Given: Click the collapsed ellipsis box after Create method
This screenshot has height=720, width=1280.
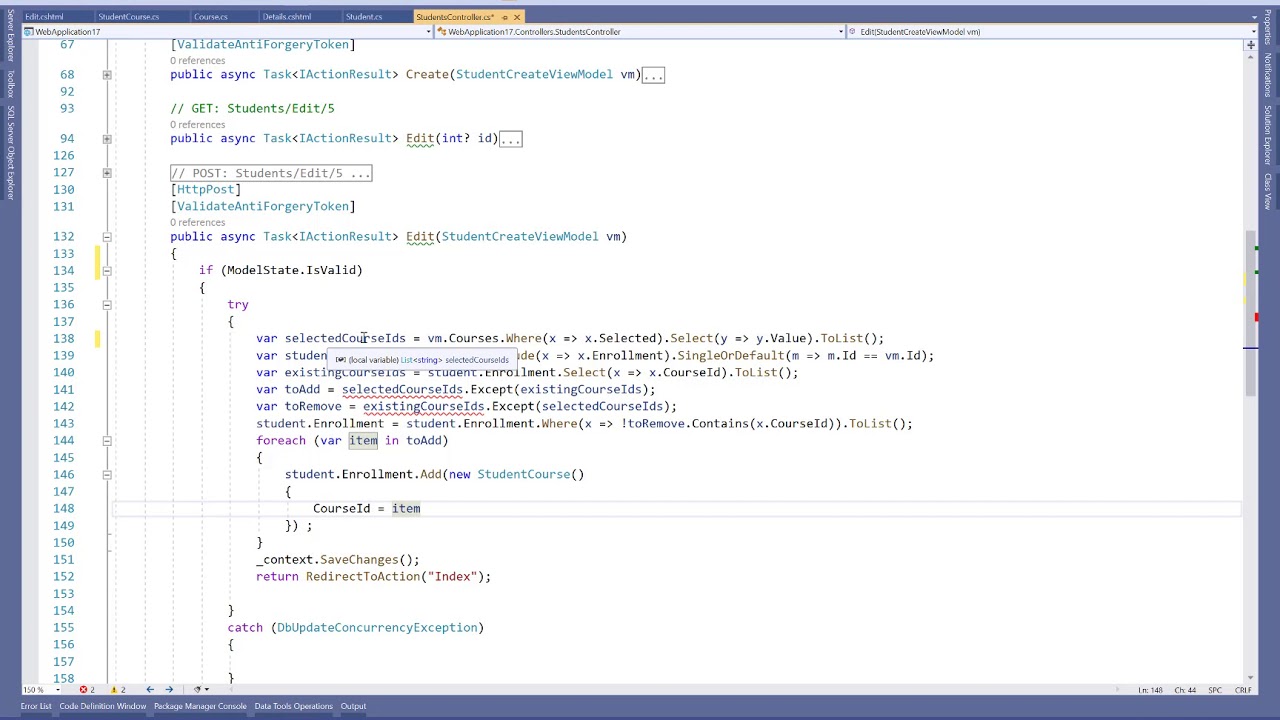Looking at the screenshot, I should point(653,75).
